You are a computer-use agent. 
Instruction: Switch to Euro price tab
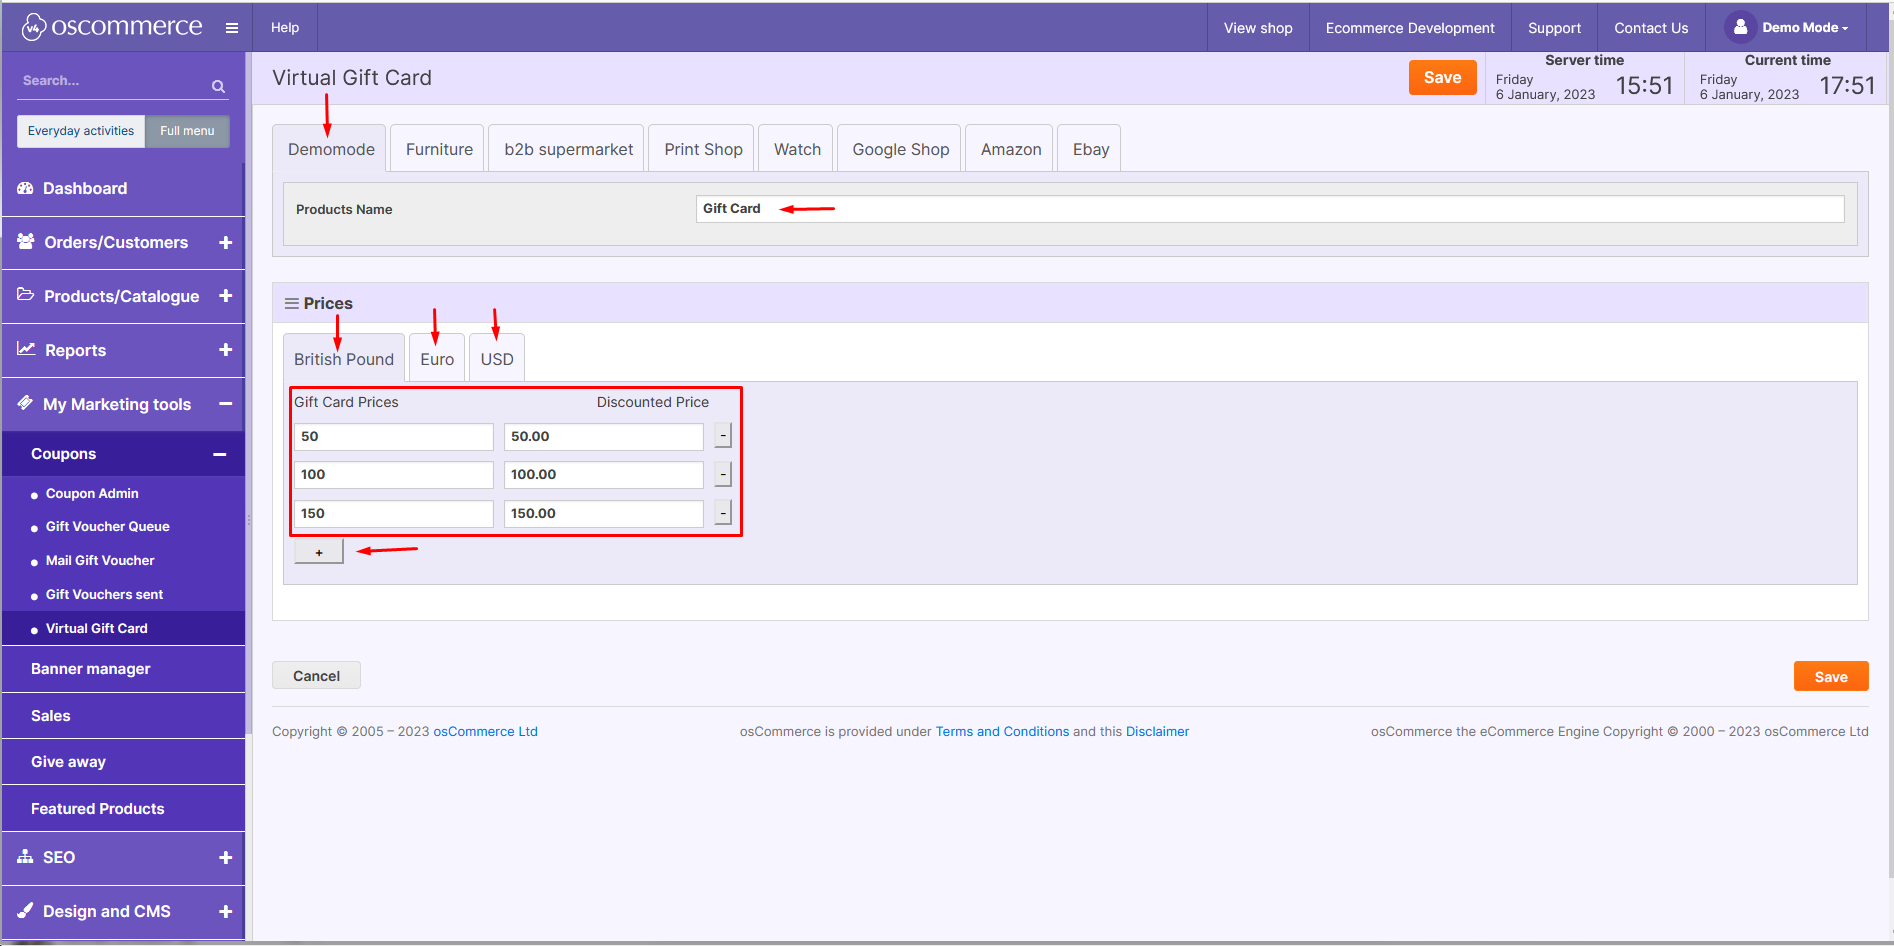click(437, 359)
